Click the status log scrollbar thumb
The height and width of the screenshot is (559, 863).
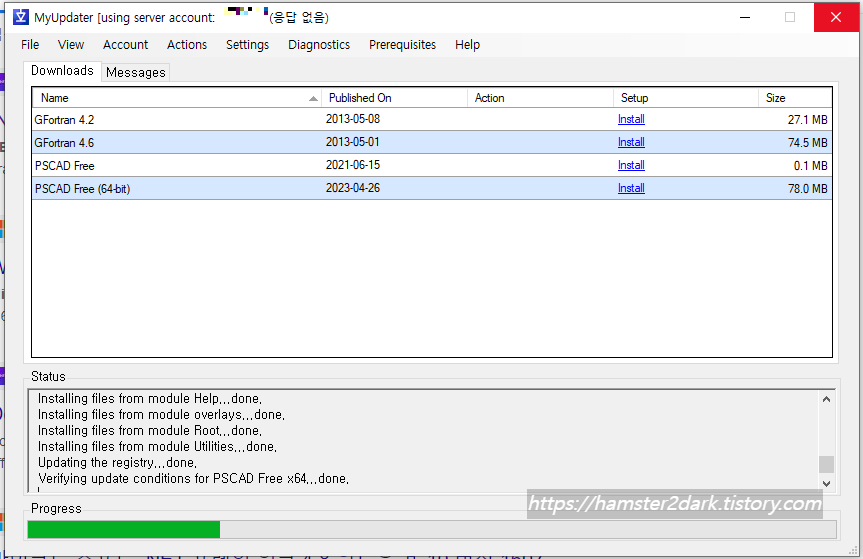click(x=826, y=464)
